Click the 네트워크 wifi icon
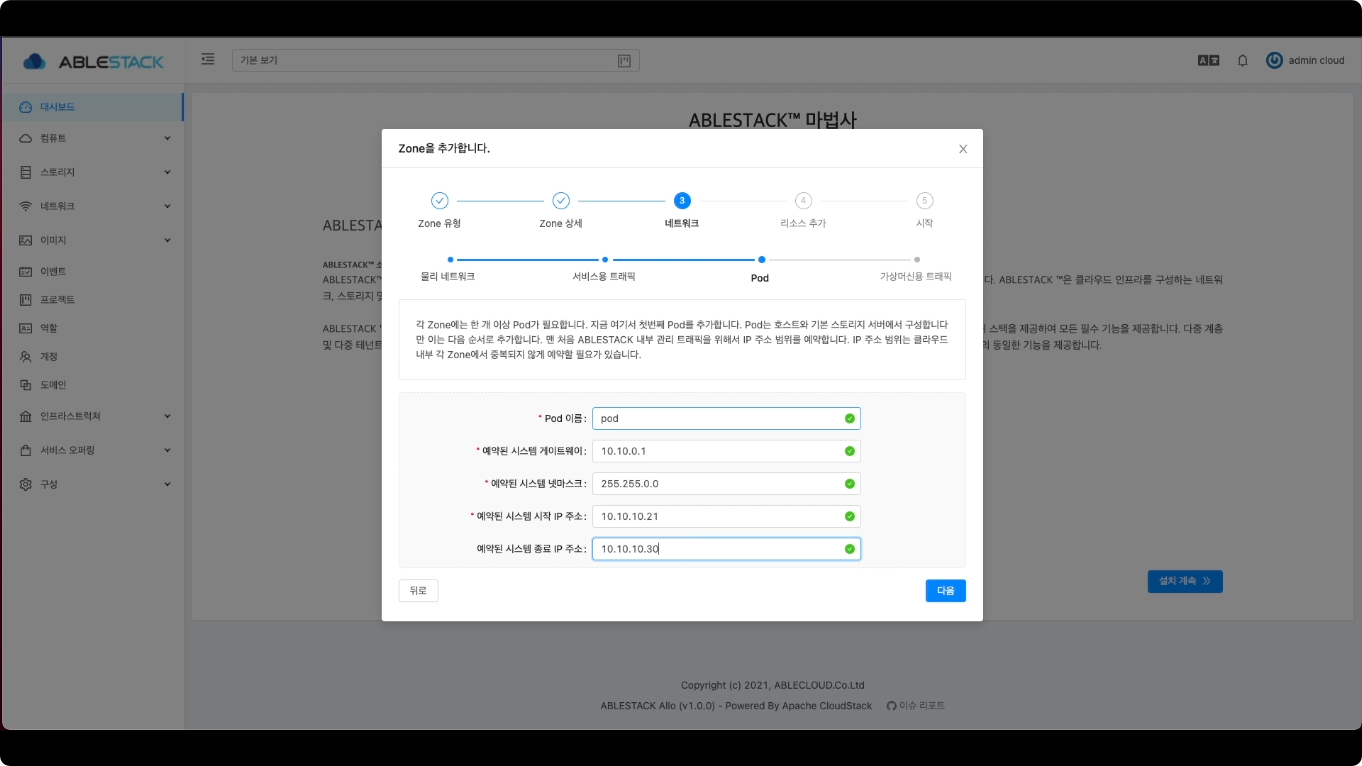 click(26, 206)
